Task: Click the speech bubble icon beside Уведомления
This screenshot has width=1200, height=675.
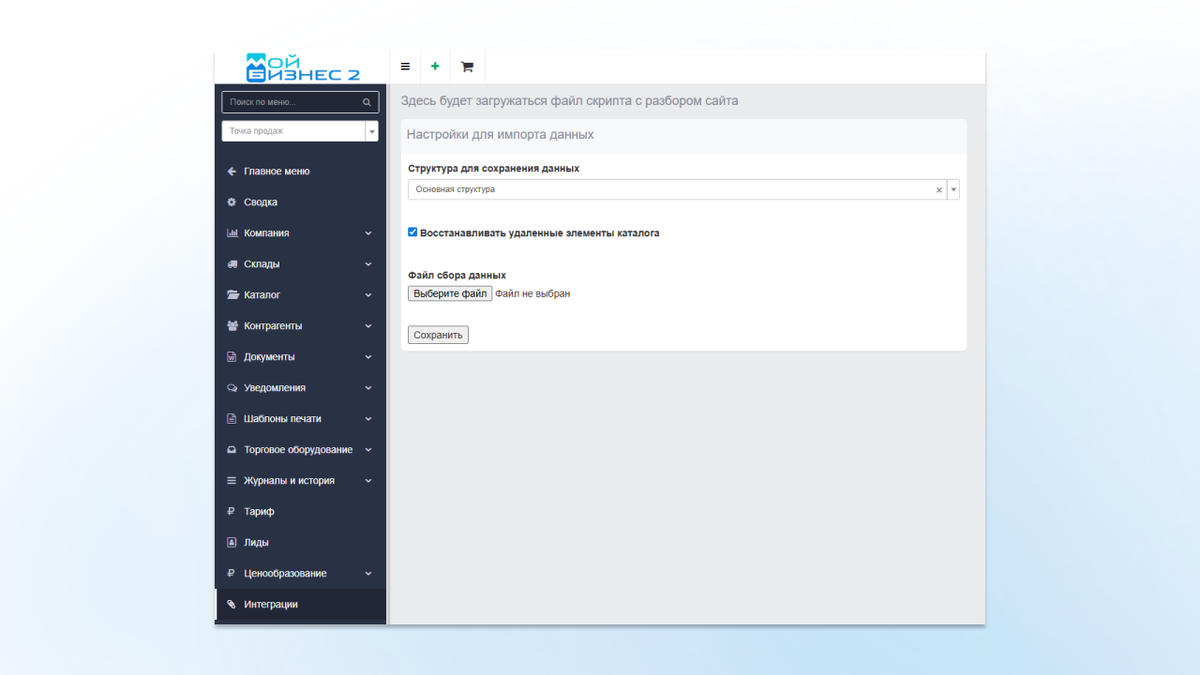Action: (232, 388)
